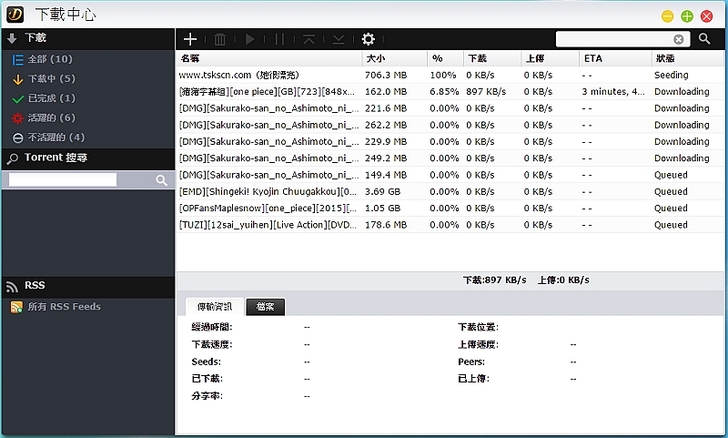Viewport: 728px width, 438px height.
Task: Switch to the 檔案 tab
Action: [x=266, y=306]
